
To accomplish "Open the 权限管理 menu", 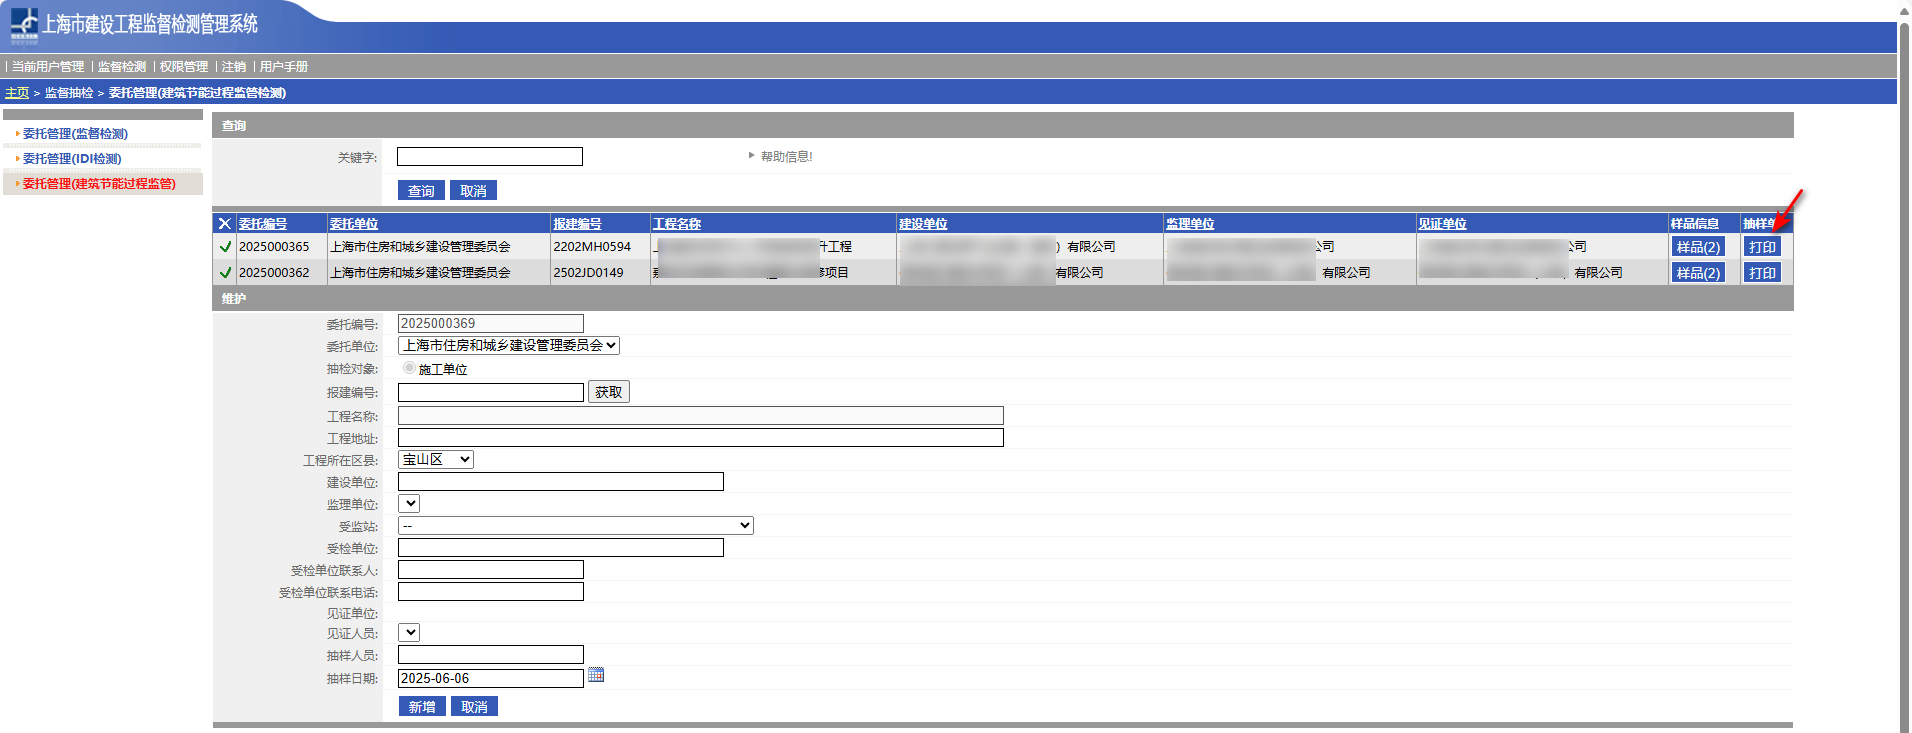I will [x=184, y=67].
